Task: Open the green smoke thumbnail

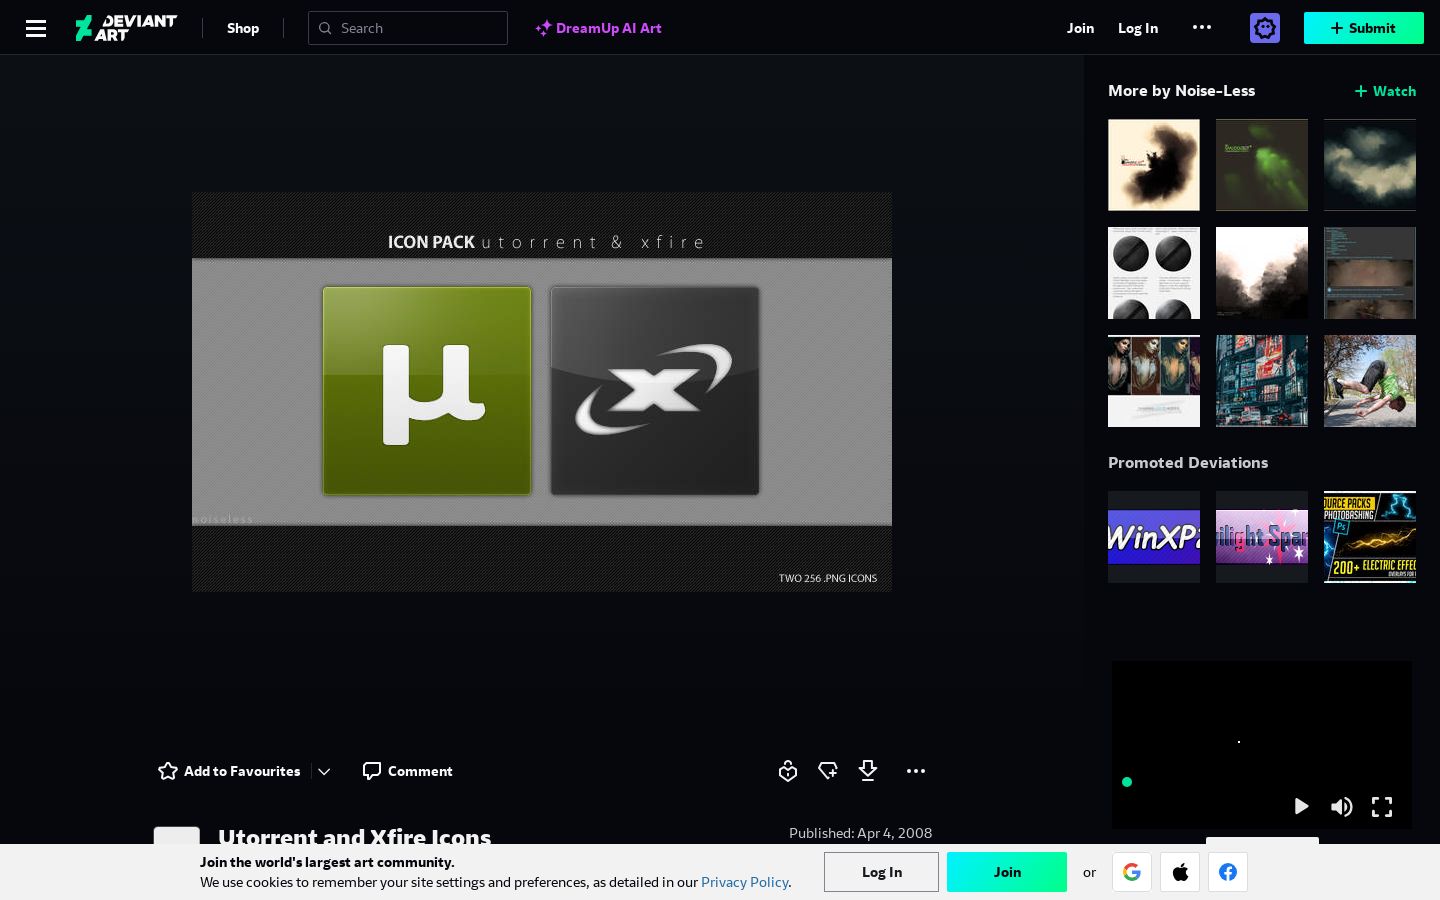Action: click(x=1262, y=165)
